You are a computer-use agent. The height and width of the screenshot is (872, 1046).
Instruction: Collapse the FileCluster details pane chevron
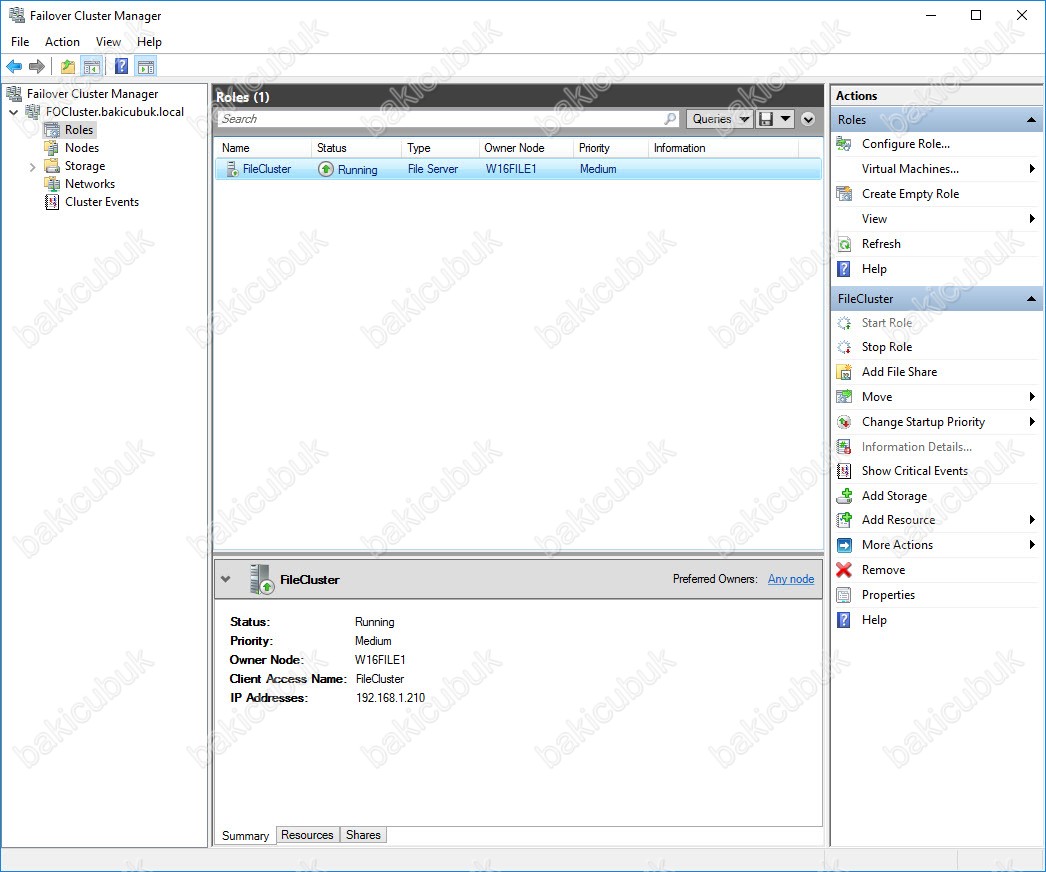pyautogui.click(x=225, y=579)
